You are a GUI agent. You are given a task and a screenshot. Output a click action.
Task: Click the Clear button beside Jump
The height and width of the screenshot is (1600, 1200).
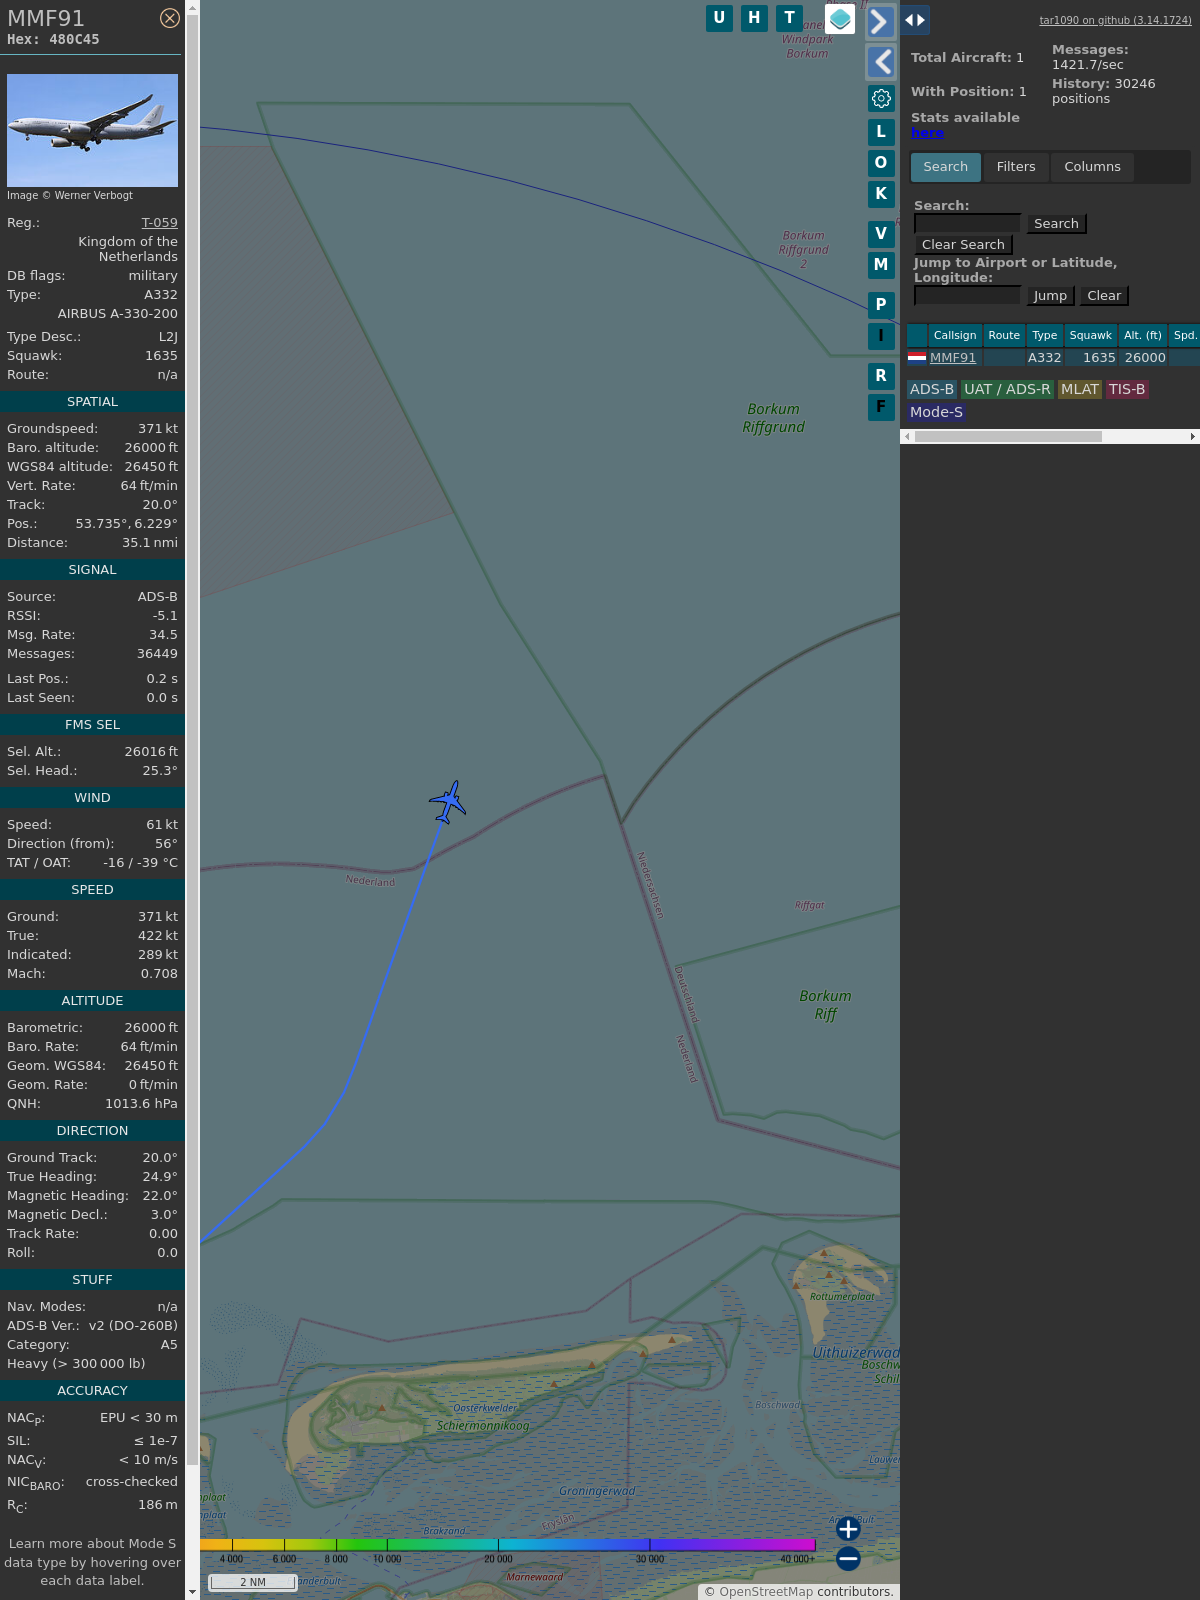(1104, 296)
